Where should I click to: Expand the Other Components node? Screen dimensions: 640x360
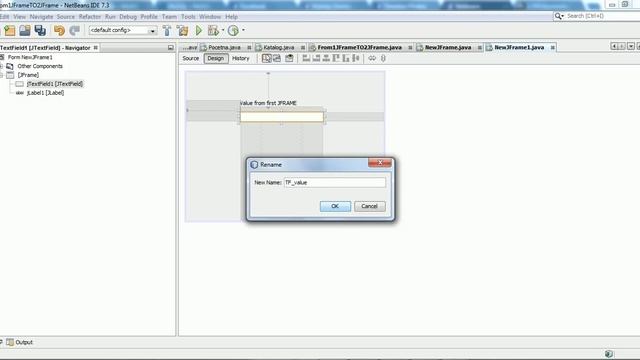click(x=2, y=66)
